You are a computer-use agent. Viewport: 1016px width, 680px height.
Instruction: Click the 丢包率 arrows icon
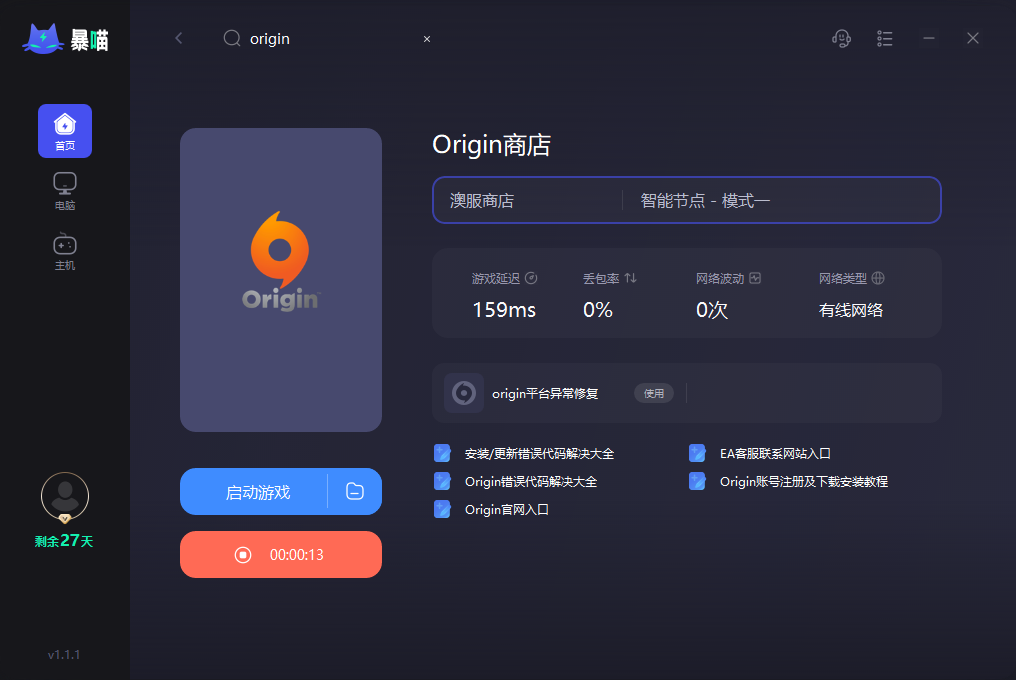(630, 278)
